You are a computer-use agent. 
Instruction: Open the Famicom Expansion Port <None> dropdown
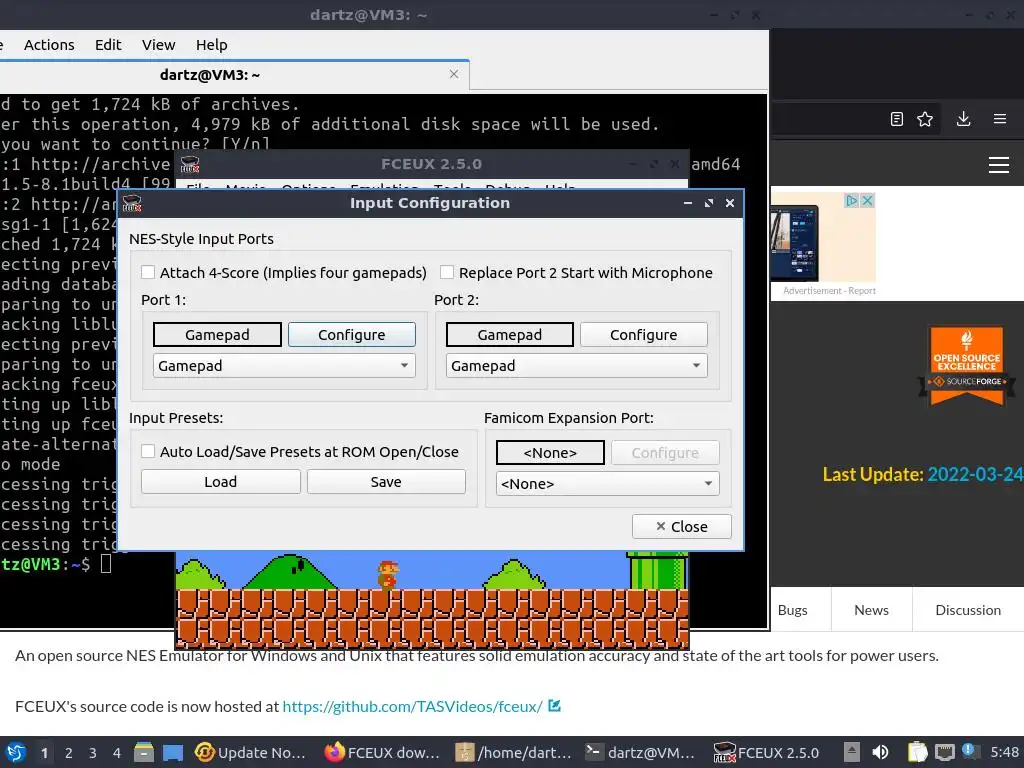click(607, 484)
